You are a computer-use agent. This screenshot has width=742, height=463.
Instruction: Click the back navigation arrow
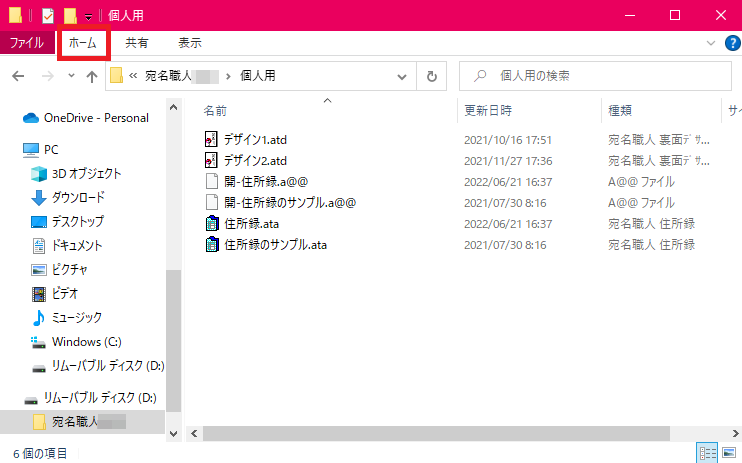[x=19, y=76]
